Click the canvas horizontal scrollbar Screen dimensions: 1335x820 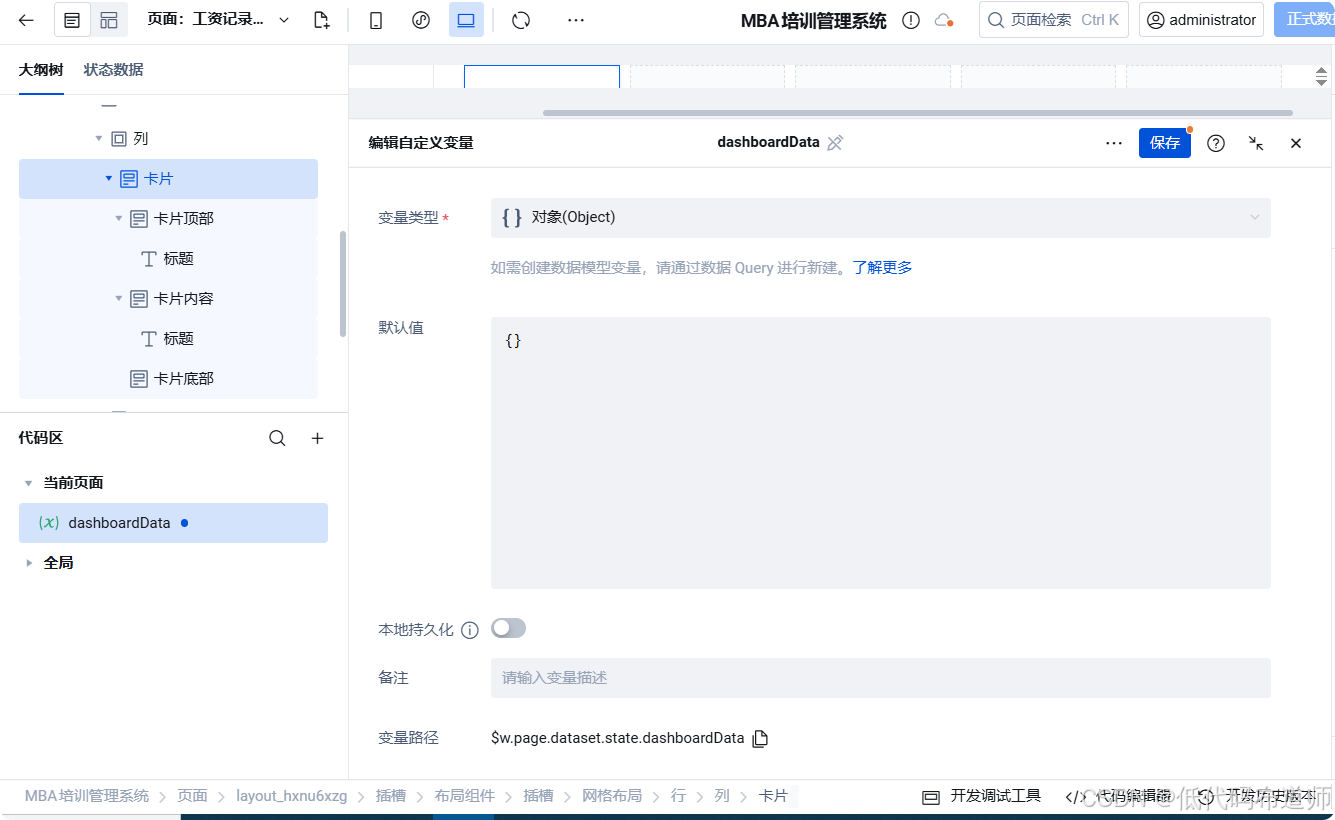tap(917, 113)
